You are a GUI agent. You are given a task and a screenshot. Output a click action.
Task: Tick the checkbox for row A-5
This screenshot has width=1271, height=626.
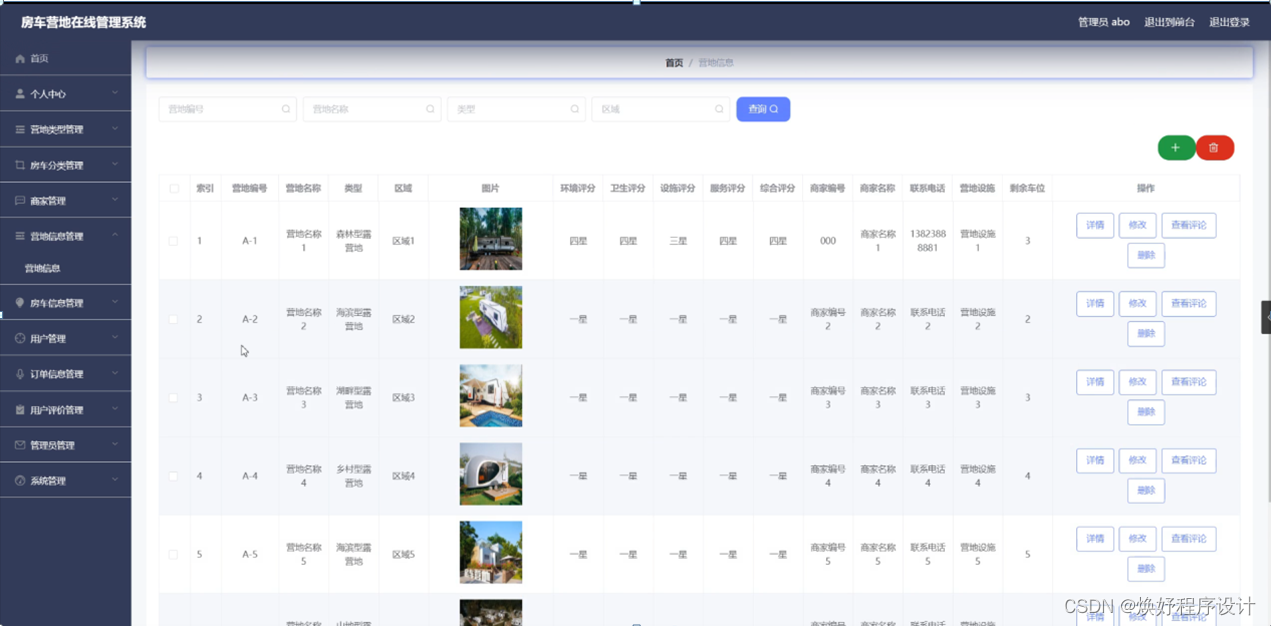(x=174, y=554)
